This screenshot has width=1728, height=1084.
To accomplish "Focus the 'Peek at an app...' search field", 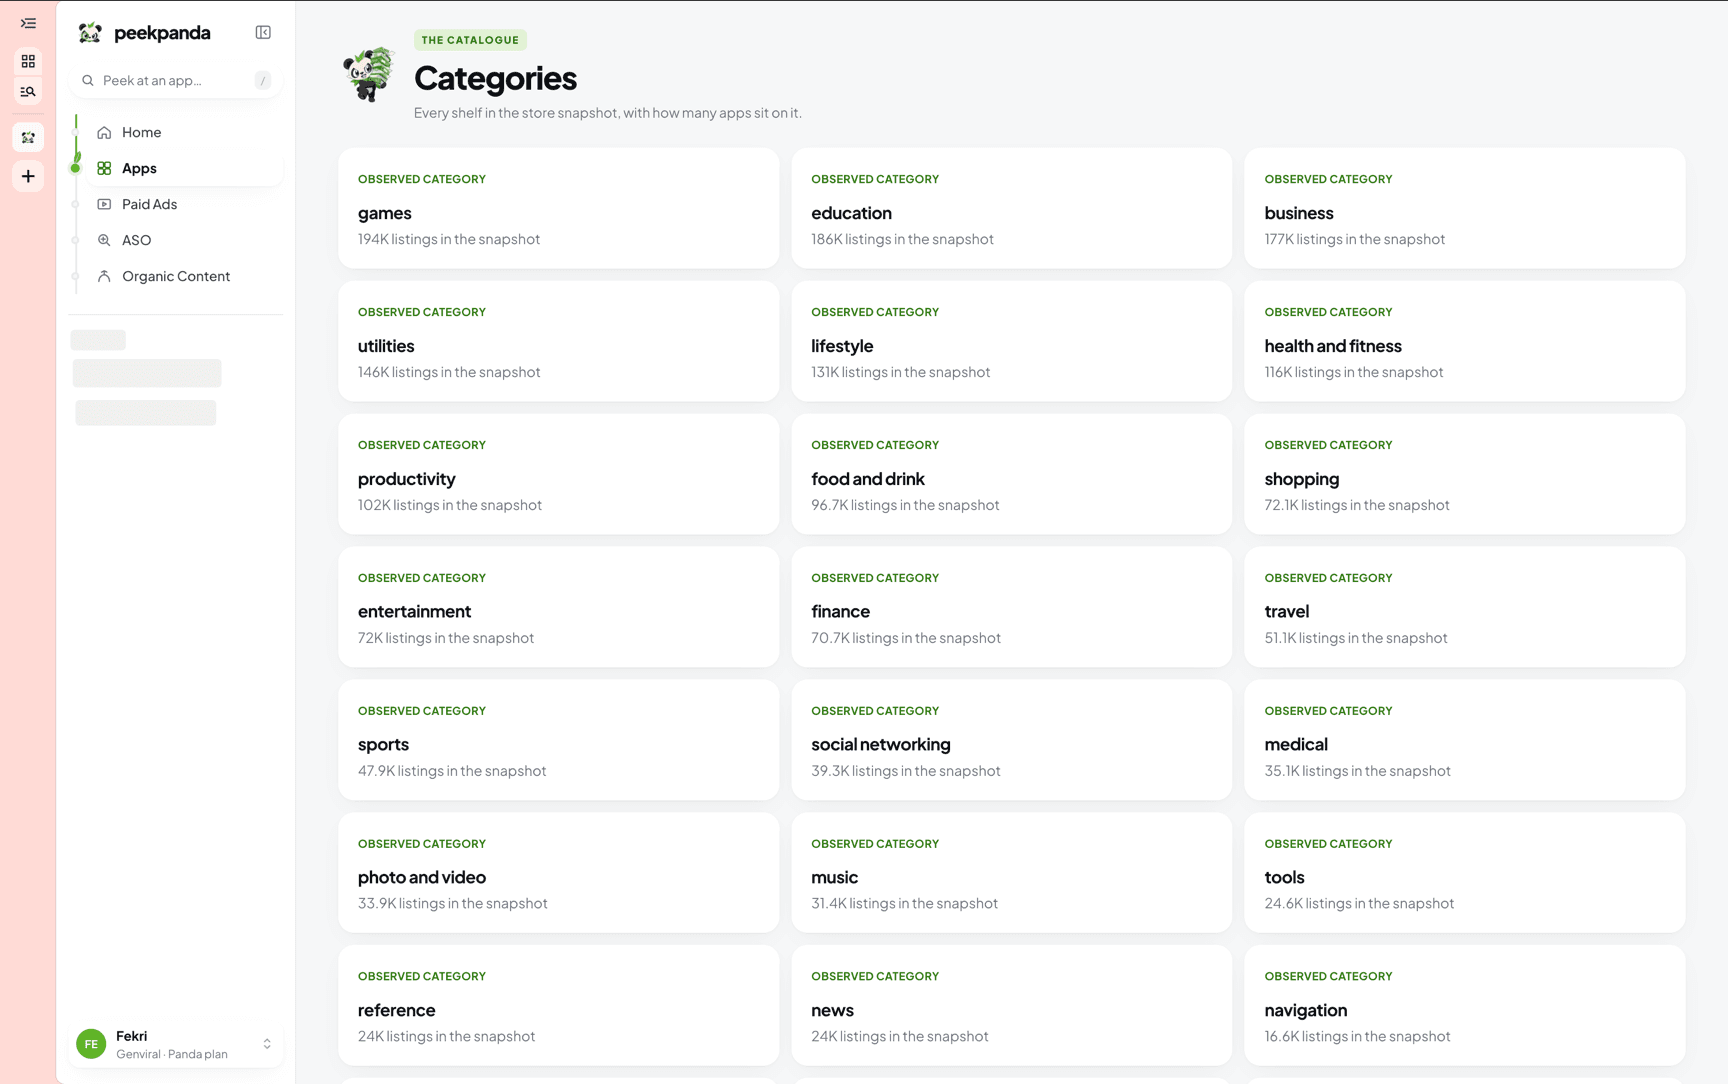I will 176,81.
